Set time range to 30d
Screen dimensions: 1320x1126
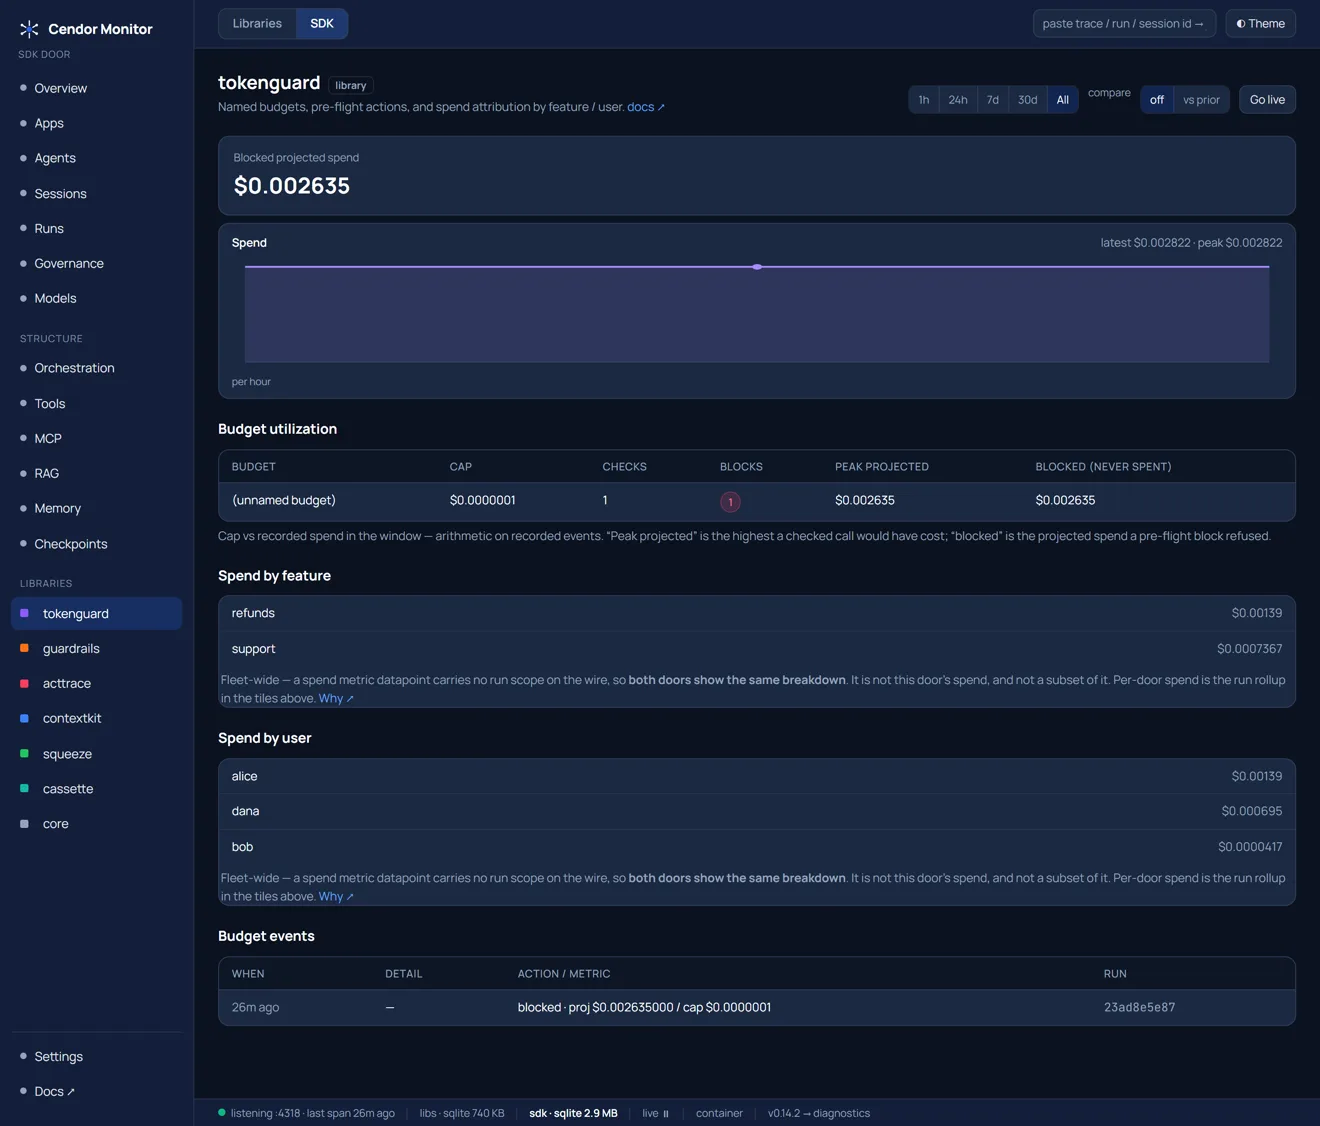point(1028,99)
